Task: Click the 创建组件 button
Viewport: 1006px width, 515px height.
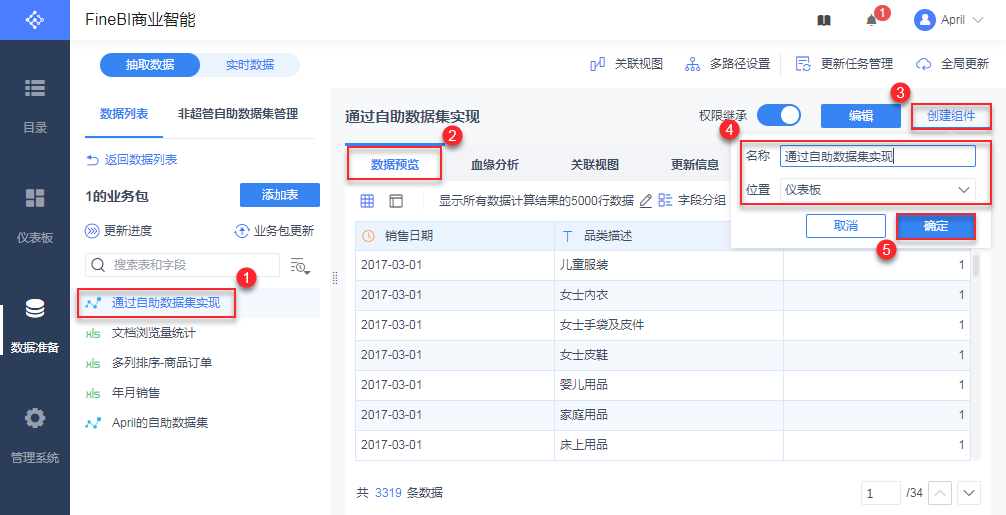Action: click(951, 115)
